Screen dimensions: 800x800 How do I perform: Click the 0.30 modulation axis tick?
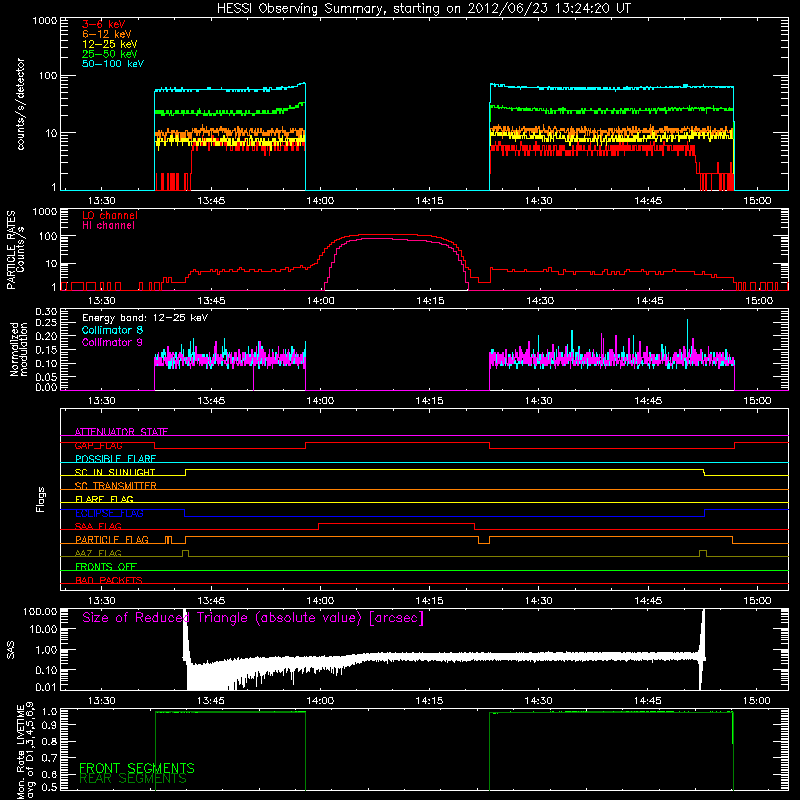coord(45,311)
